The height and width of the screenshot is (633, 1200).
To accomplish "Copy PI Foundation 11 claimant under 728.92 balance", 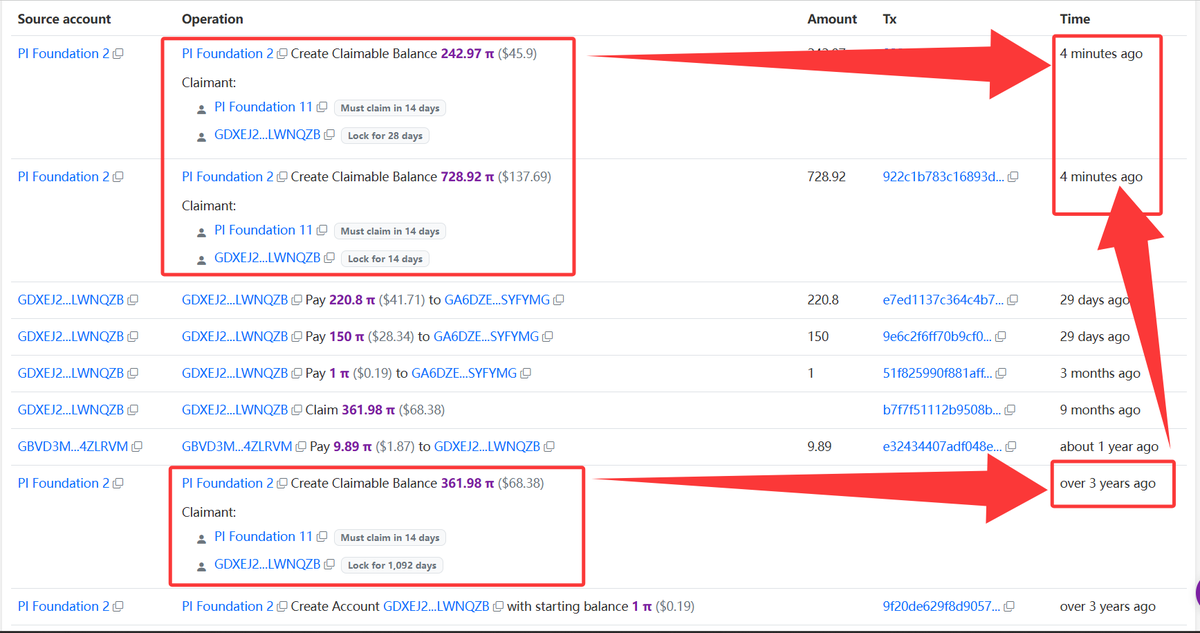I will (322, 231).
